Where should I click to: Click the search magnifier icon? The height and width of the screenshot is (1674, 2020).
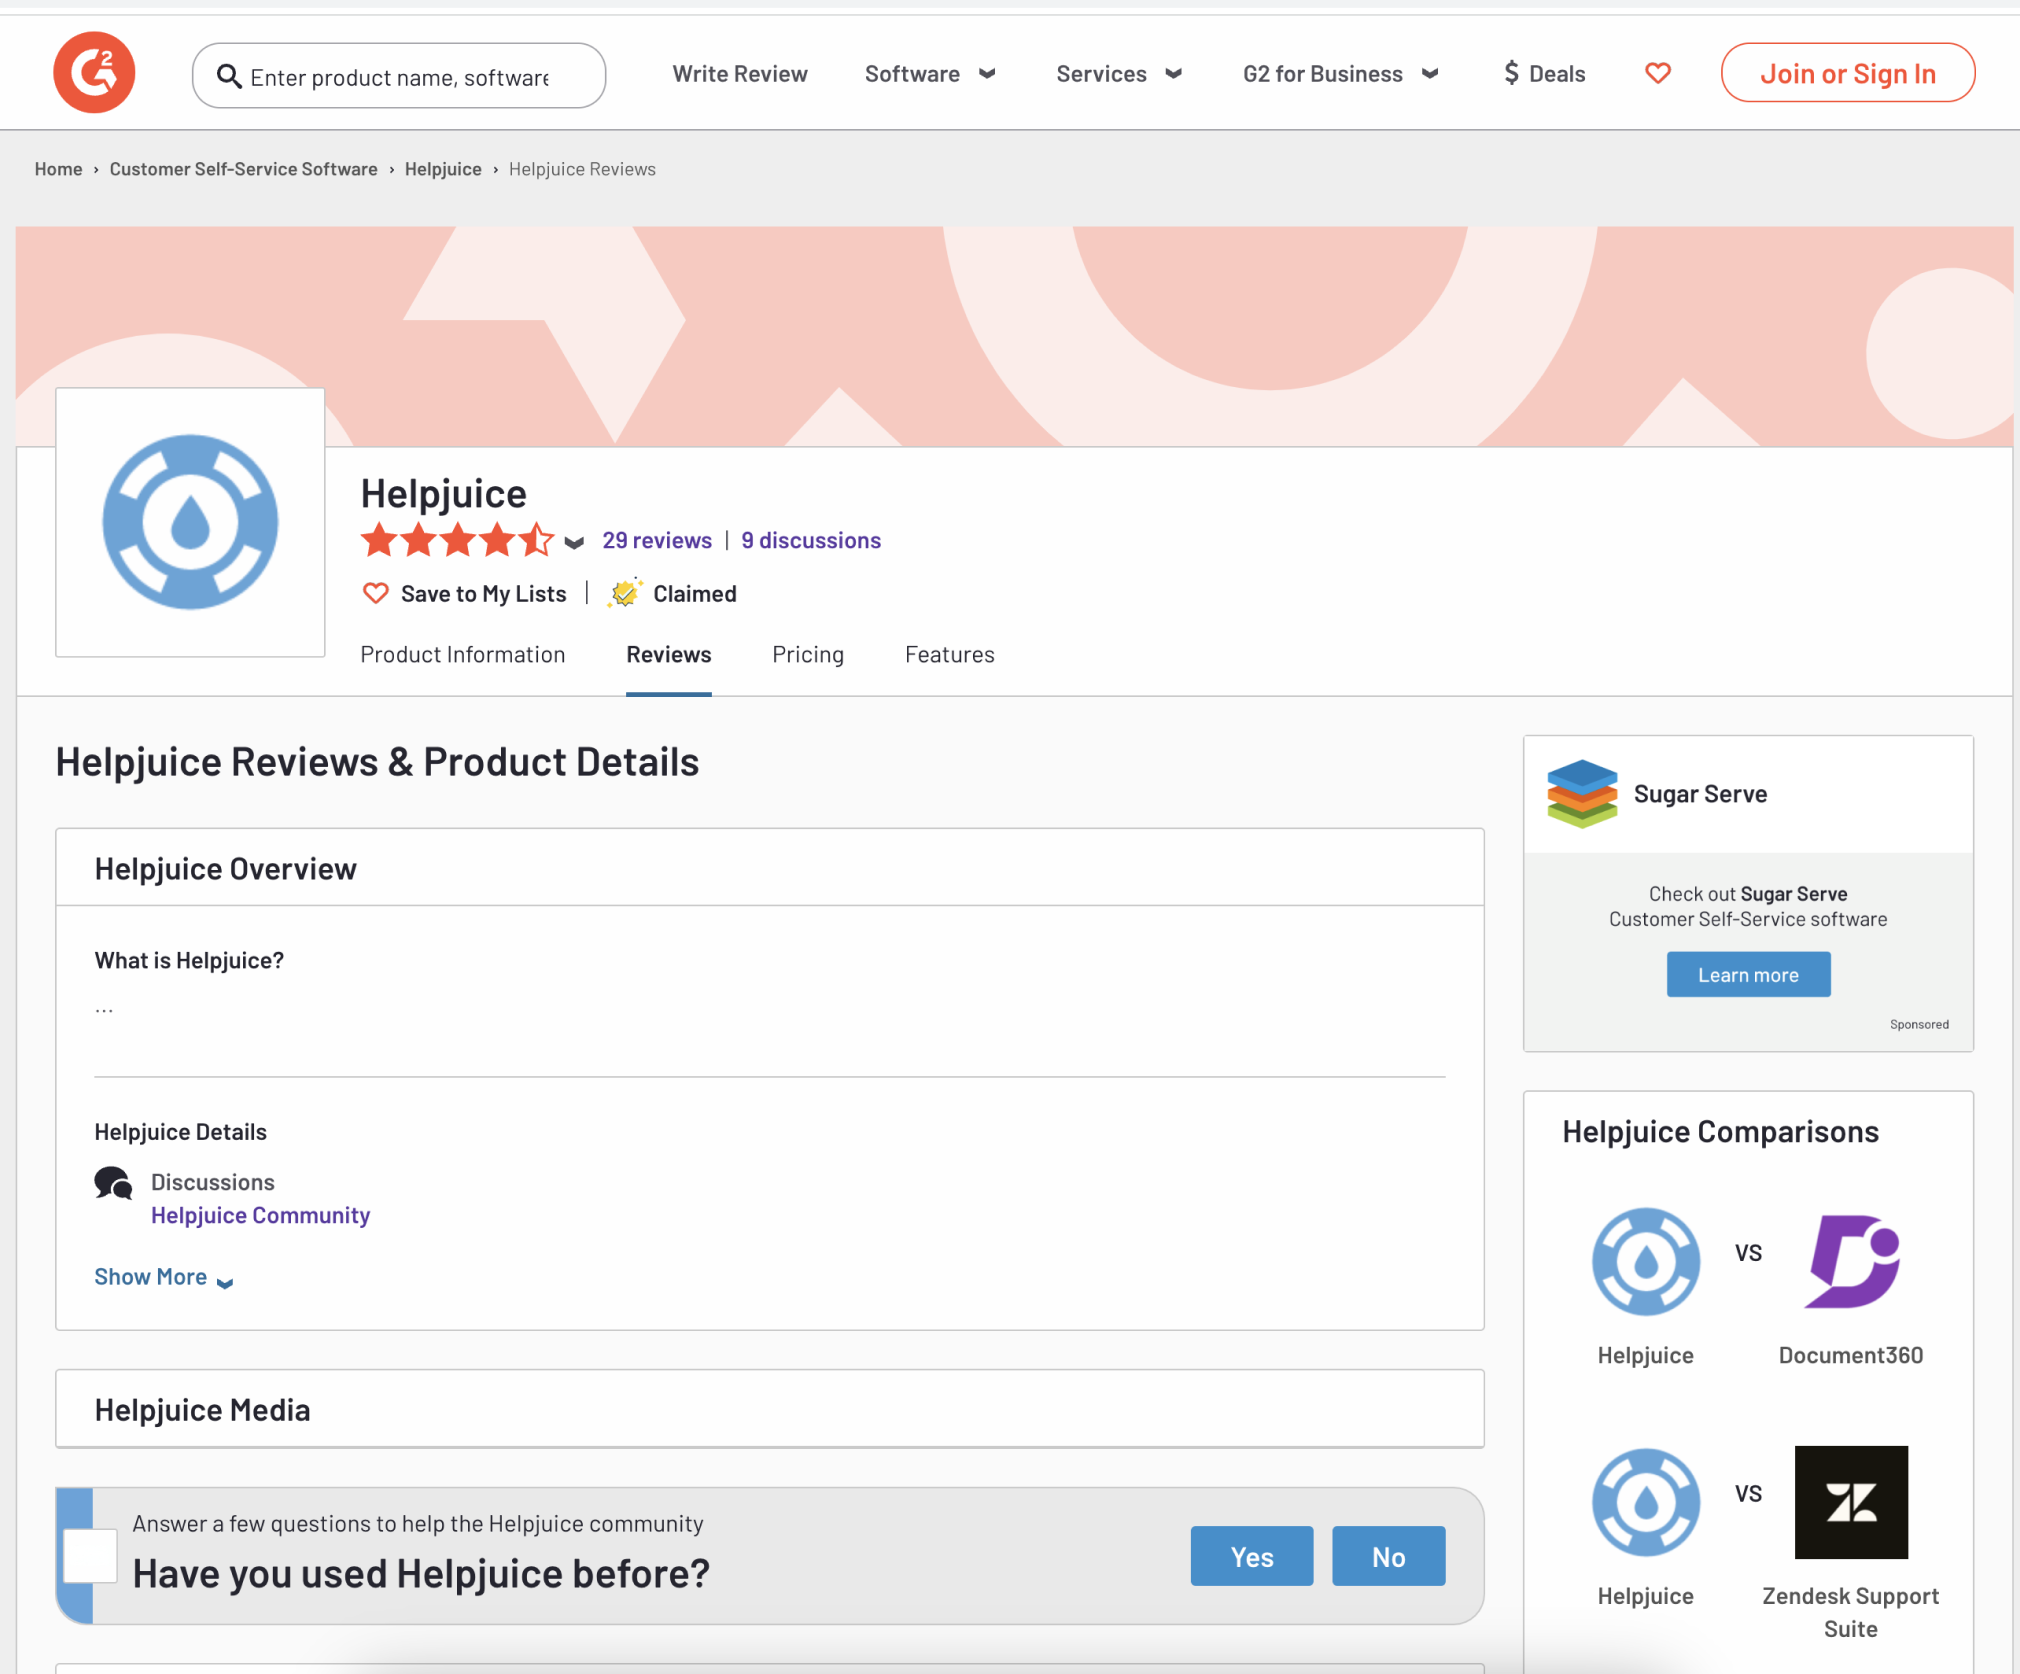(x=229, y=77)
